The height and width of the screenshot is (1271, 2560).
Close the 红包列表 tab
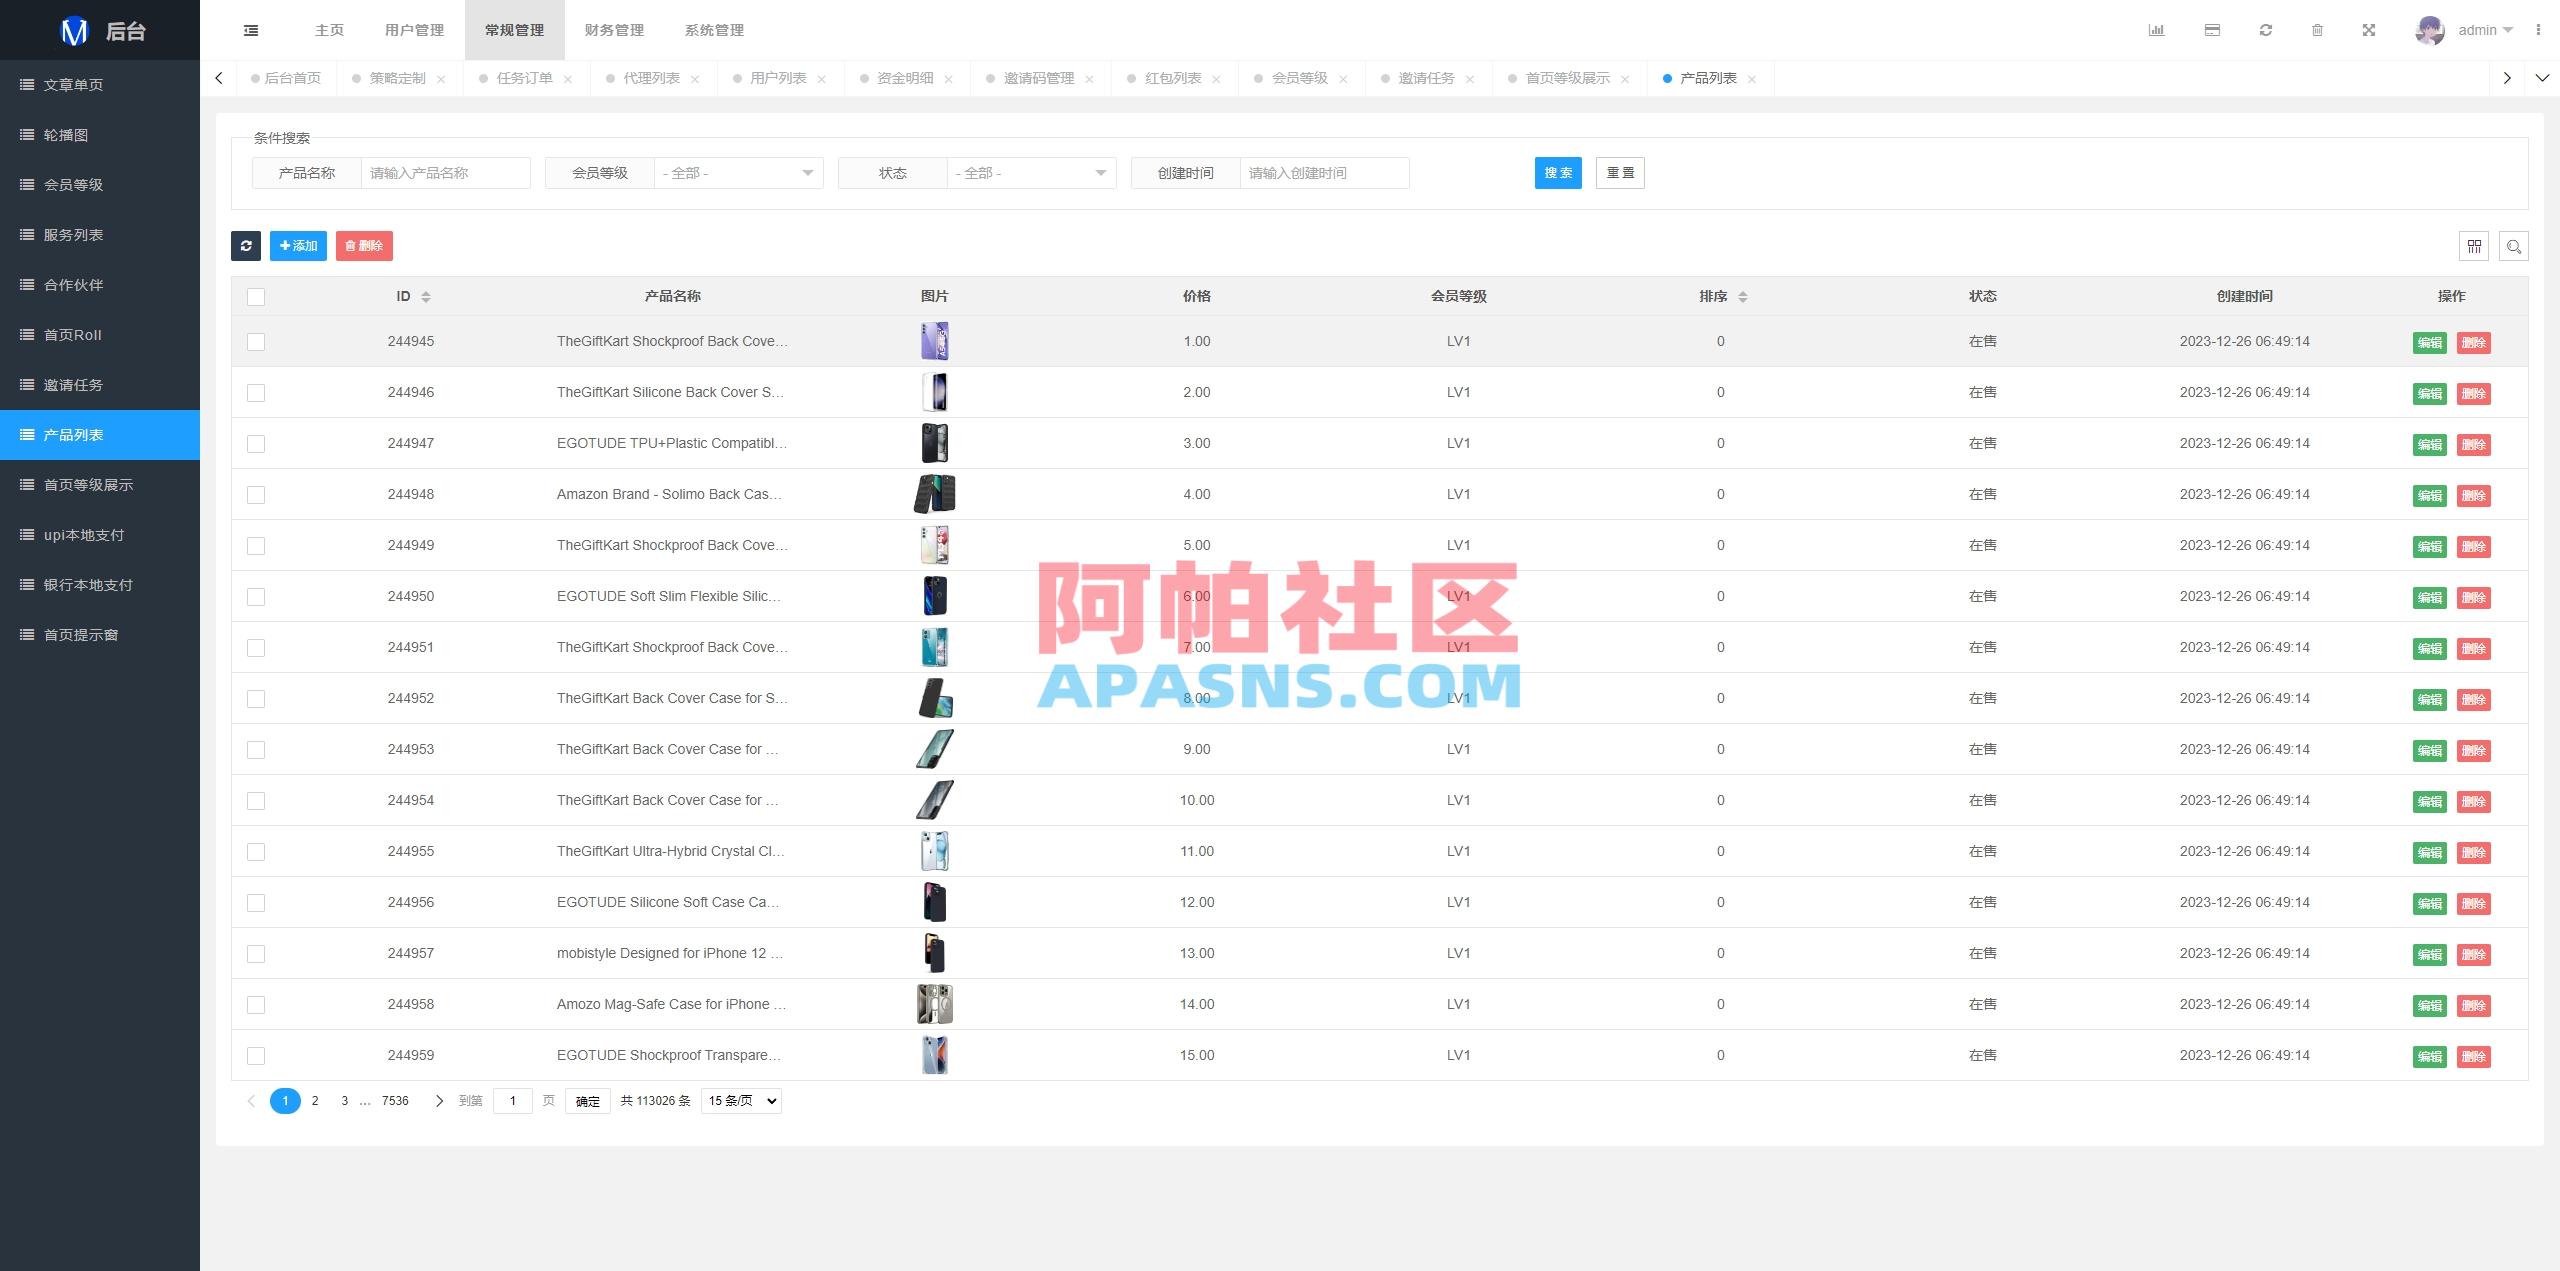[1216, 79]
